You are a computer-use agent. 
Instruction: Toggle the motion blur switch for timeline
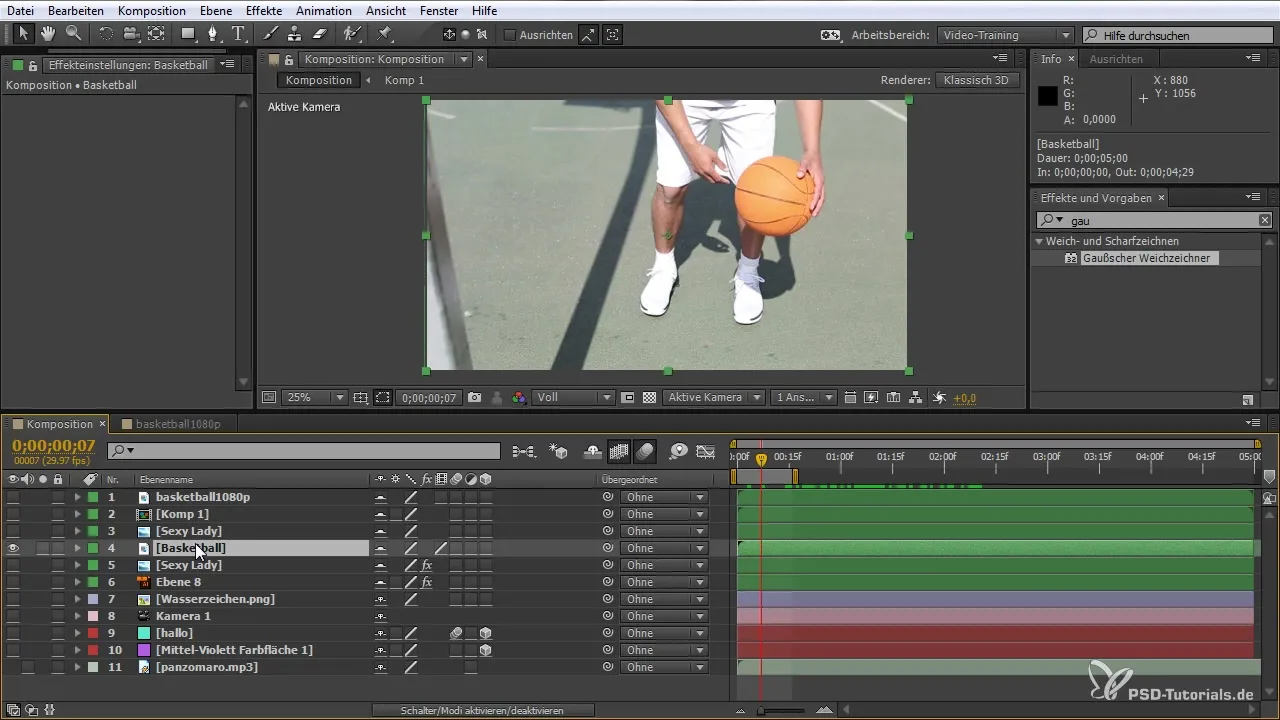645,452
